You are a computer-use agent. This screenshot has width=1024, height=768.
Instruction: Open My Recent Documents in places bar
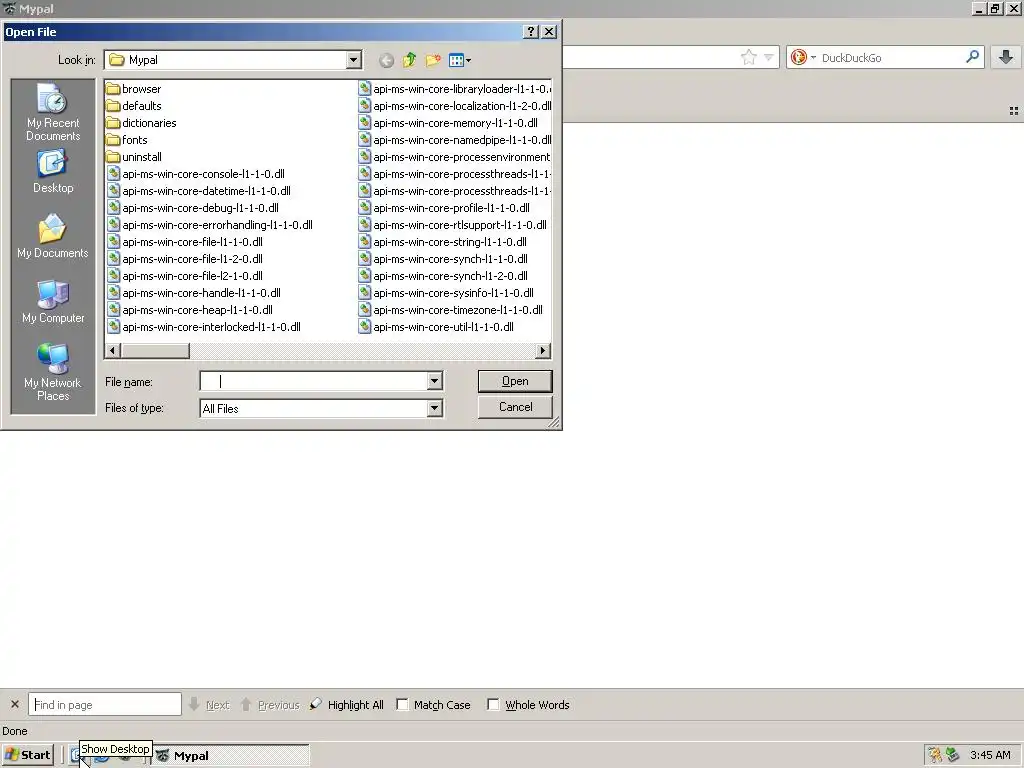click(53, 112)
